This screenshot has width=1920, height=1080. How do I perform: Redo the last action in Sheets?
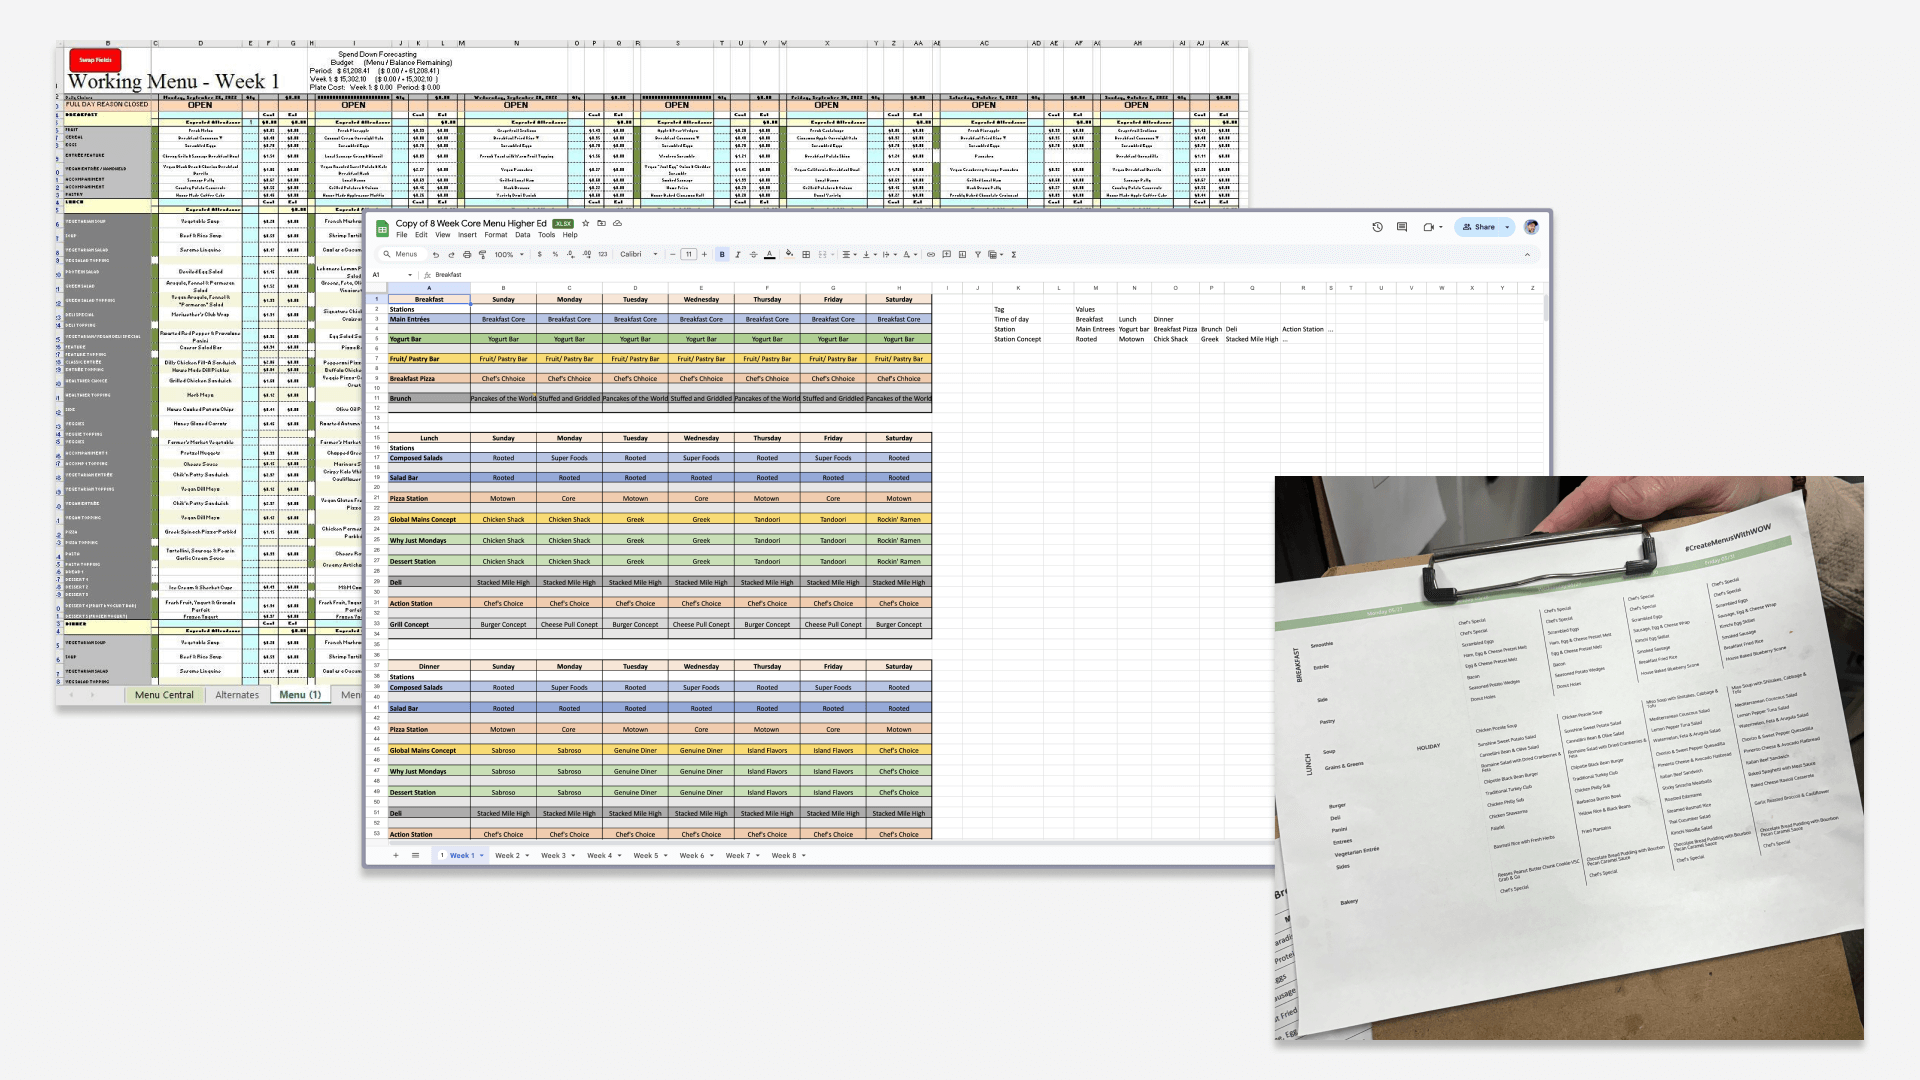tap(451, 255)
